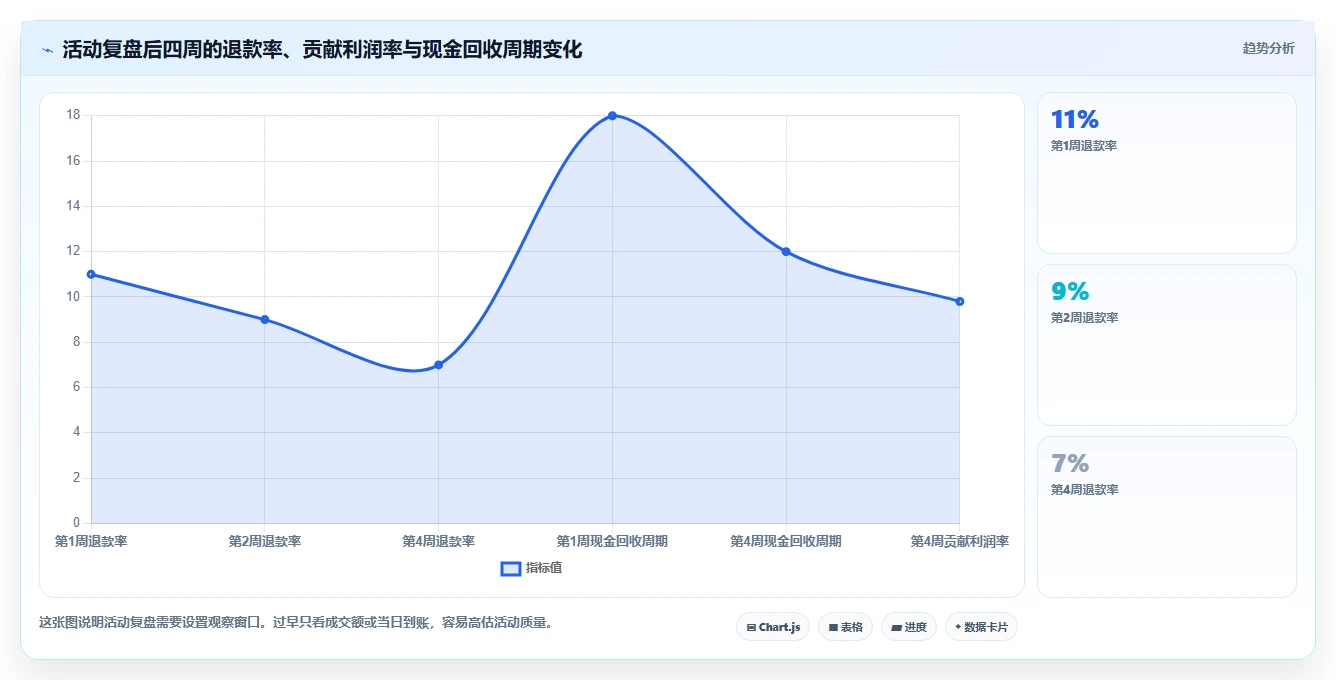This screenshot has width=1336, height=680.
Task: Toggle the 指标值 legend swatch
Action: click(510, 568)
